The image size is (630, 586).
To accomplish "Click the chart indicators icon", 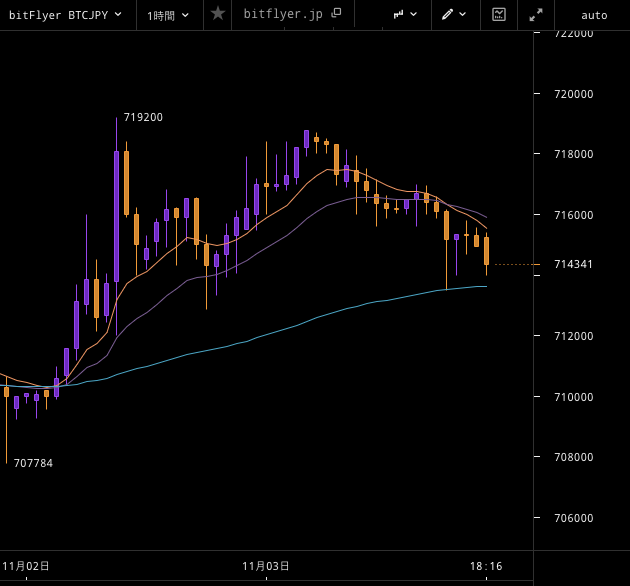I will click(499, 14).
